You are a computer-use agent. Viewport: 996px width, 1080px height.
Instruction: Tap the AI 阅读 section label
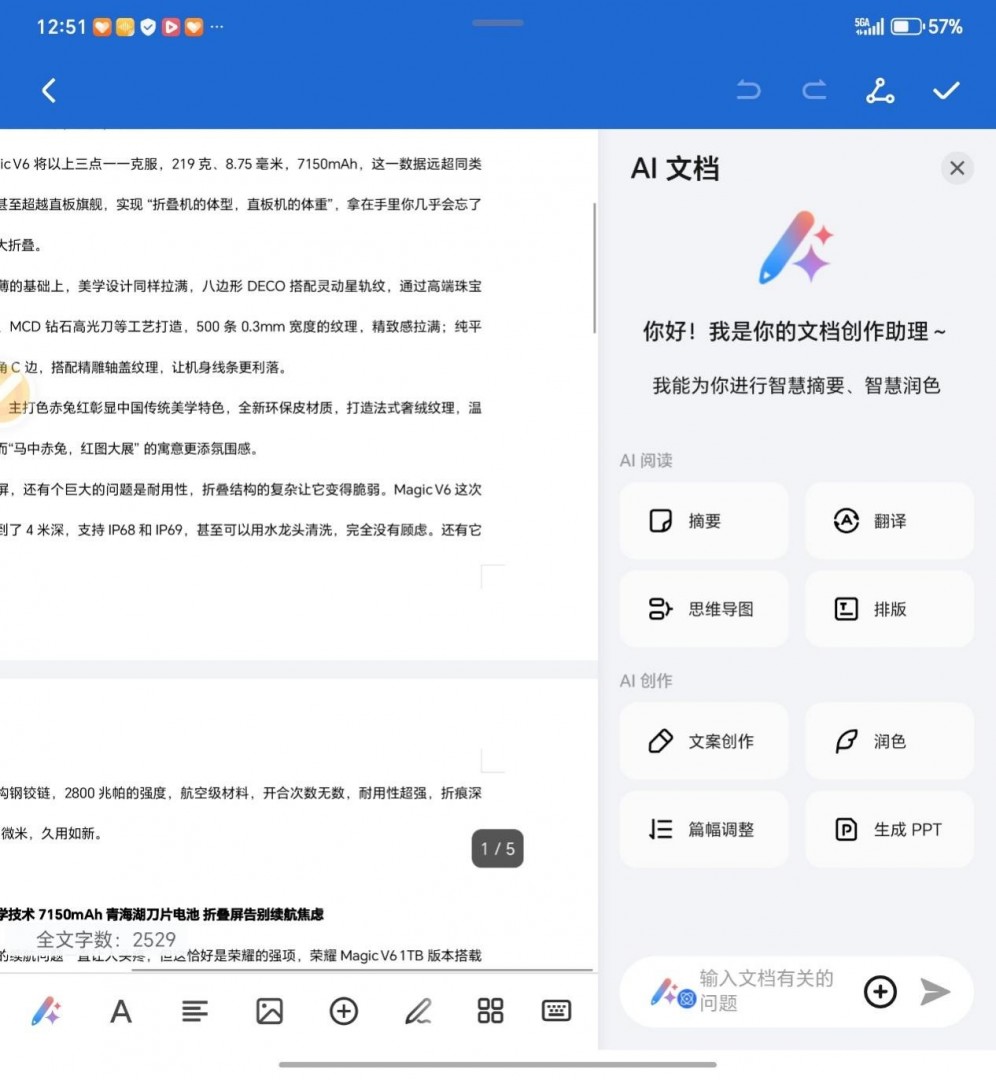[645, 460]
